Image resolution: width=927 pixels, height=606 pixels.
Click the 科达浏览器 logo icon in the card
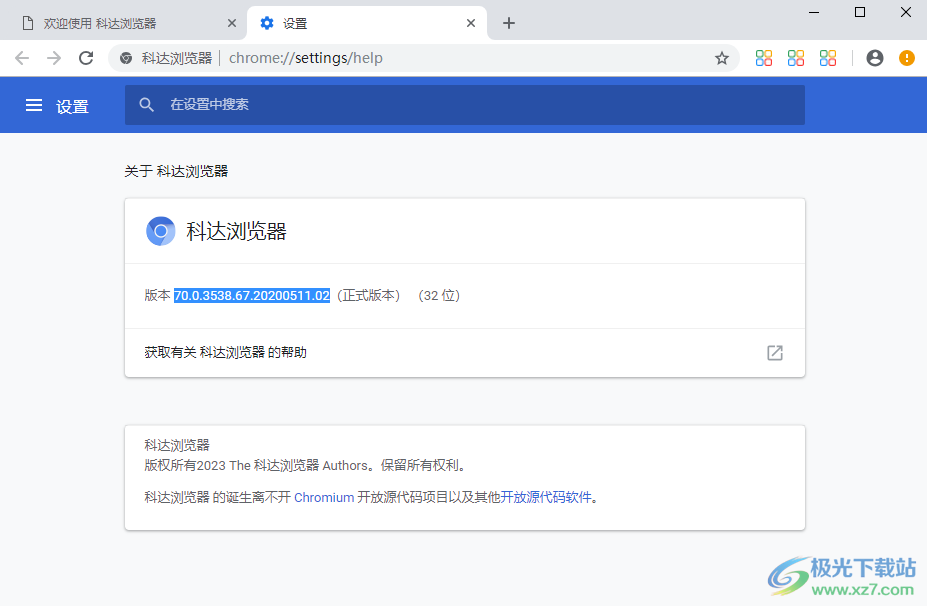(x=160, y=231)
